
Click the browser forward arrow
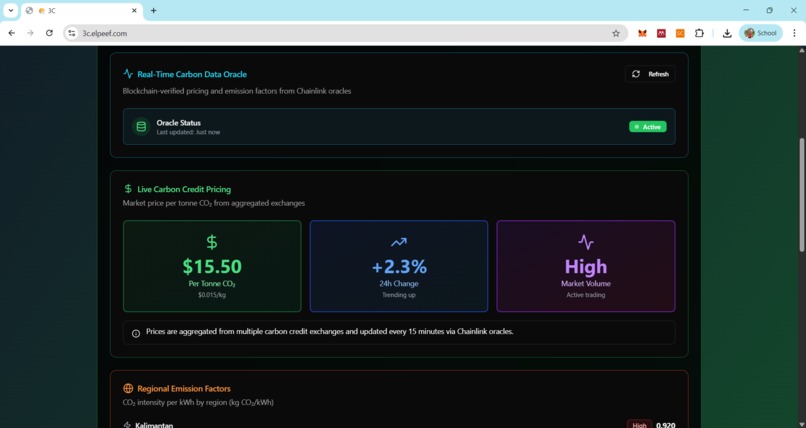(x=30, y=33)
